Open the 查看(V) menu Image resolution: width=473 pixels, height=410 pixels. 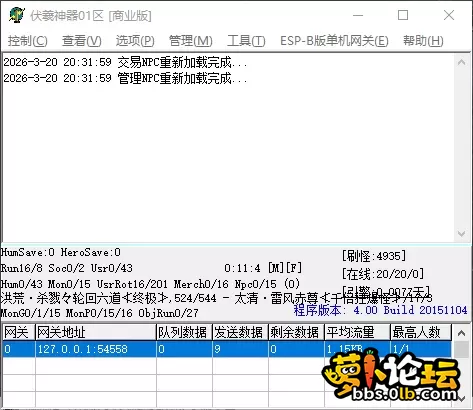point(82,41)
